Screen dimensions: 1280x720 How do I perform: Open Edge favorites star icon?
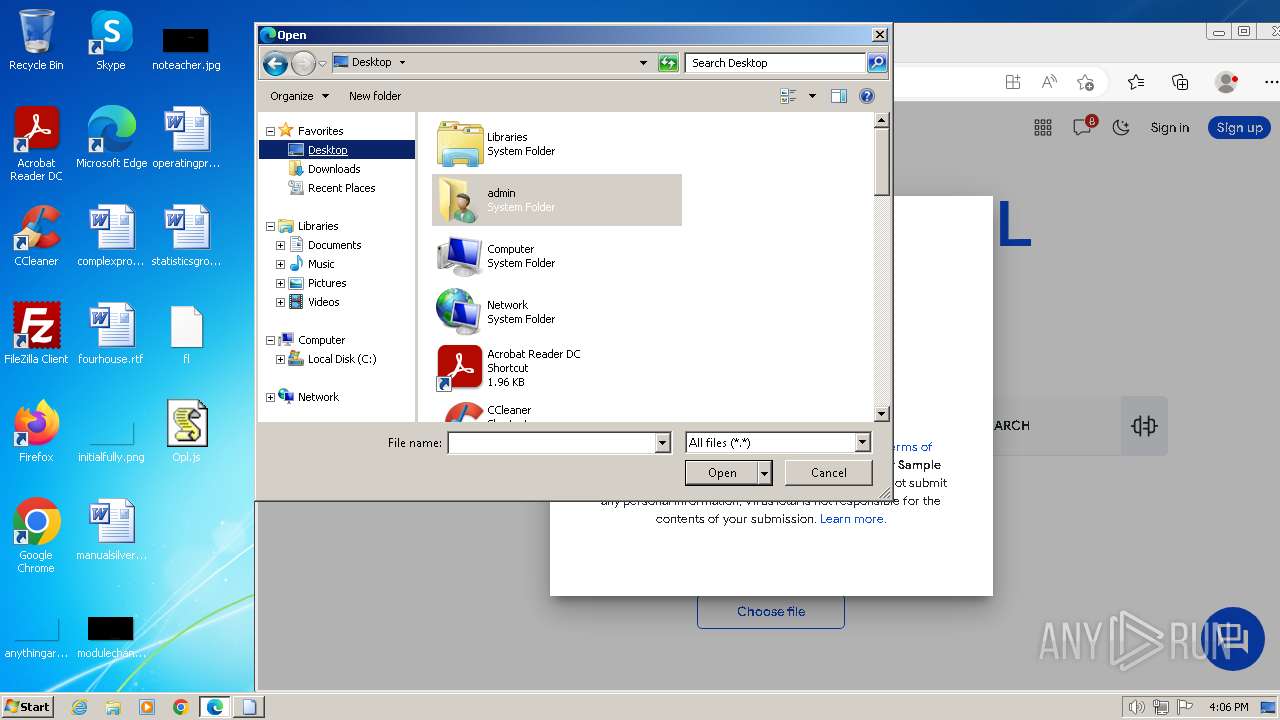(x=1136, y=82)
